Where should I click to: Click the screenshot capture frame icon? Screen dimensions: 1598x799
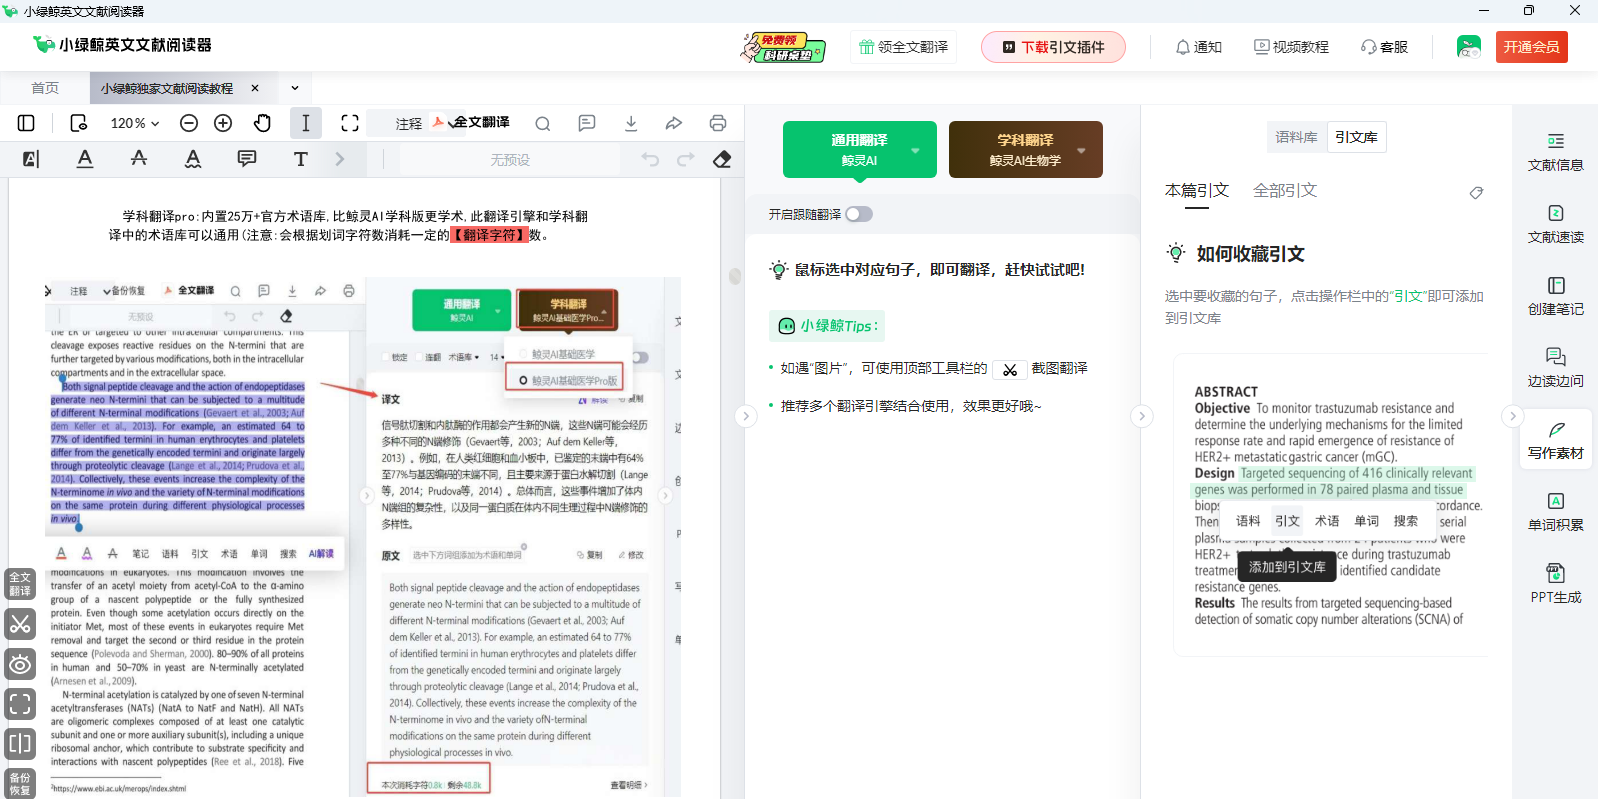click(x=350, y=123)
